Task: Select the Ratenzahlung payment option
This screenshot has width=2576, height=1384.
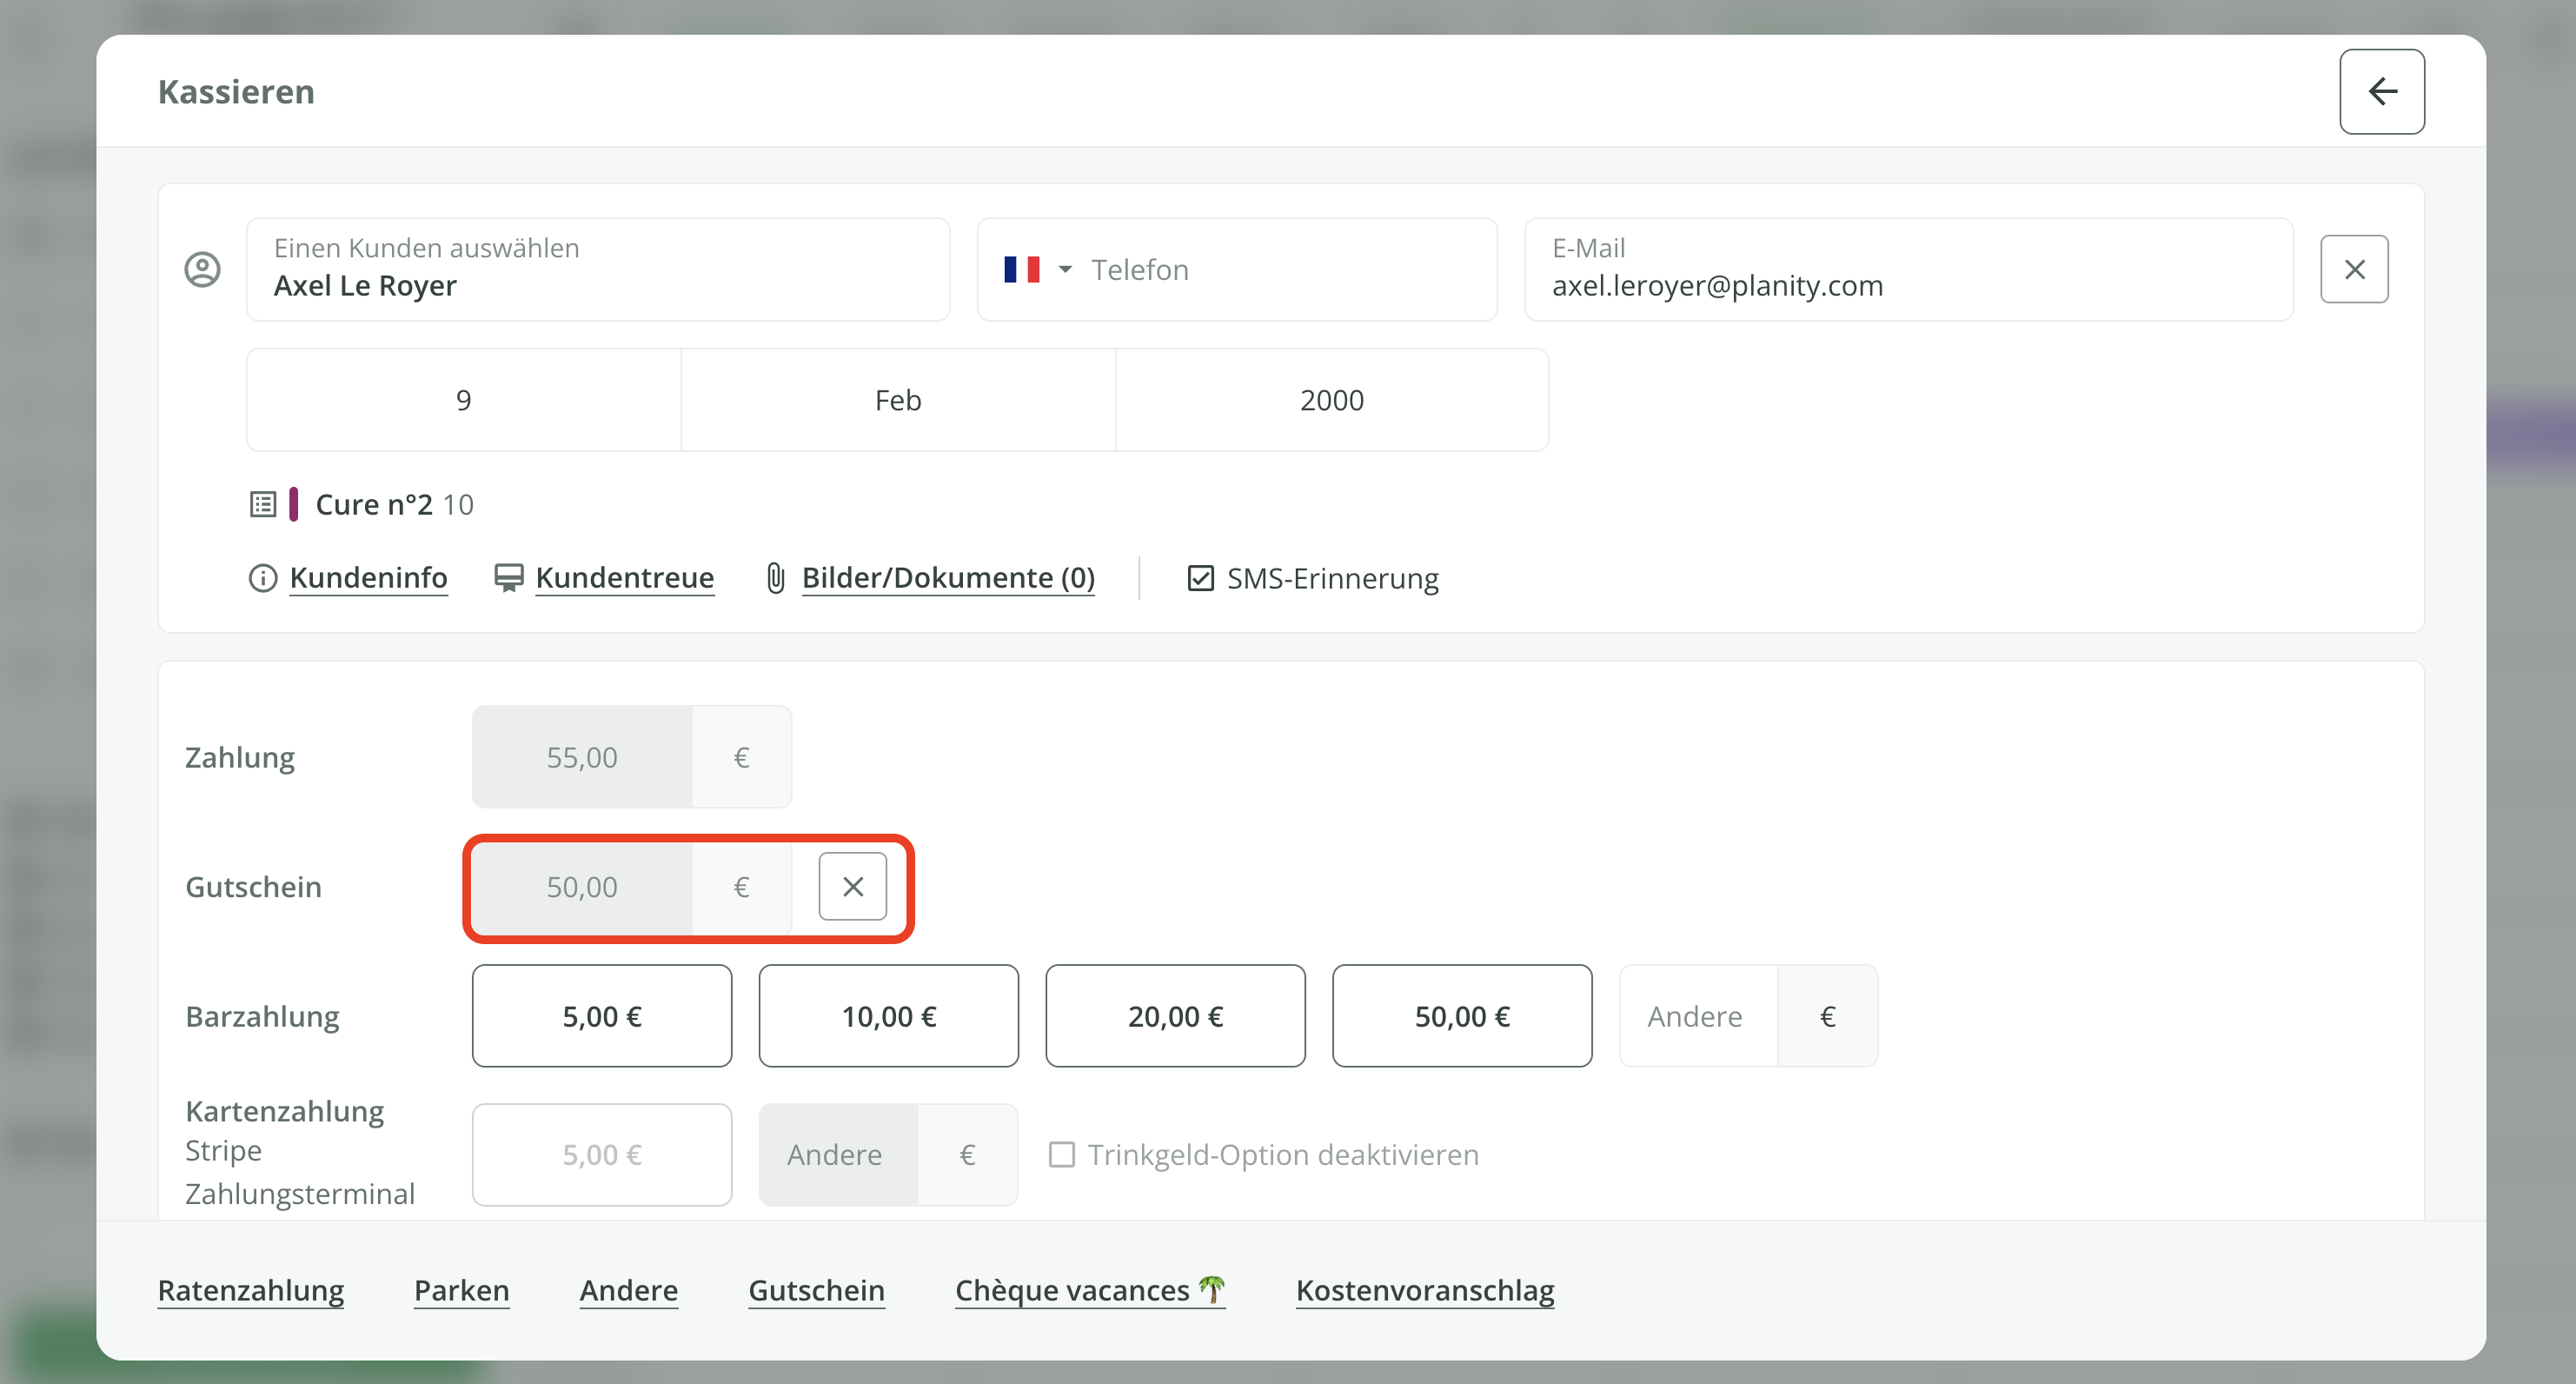Action: pos(251,1290)
